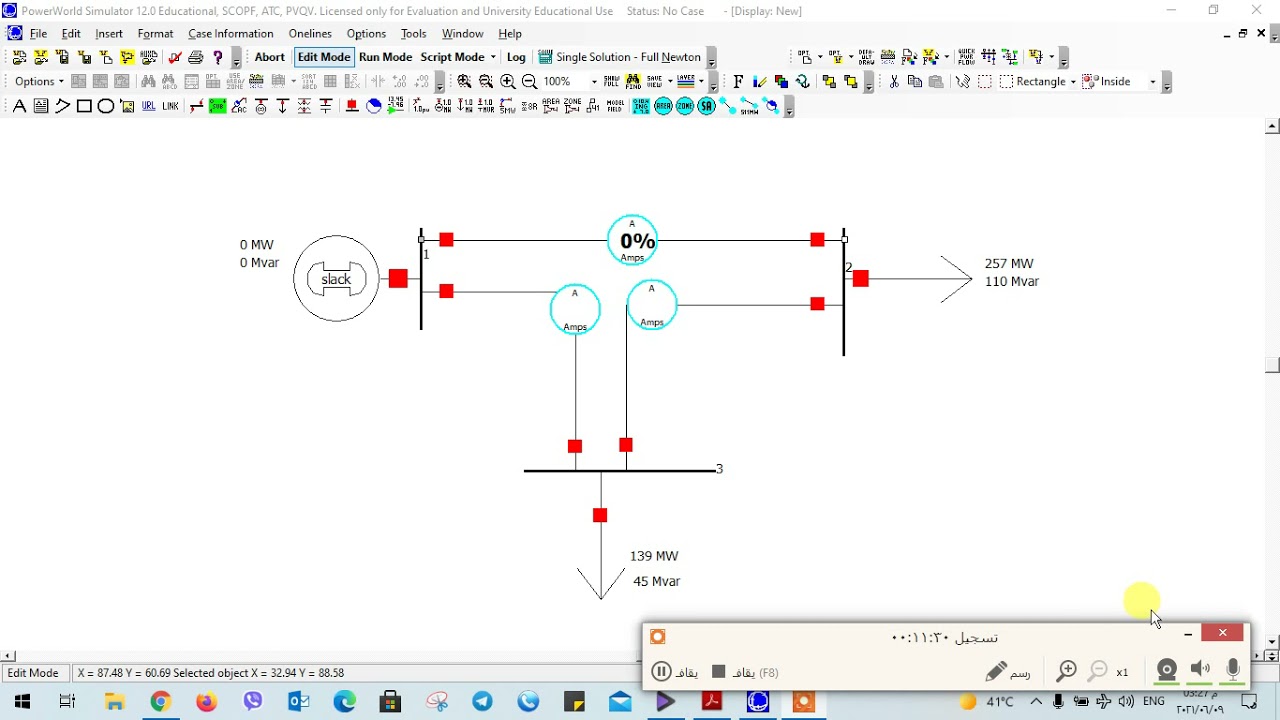Open the Options dropdown in toolbar
Screen dimensions: 1280x720
tap(39, 81)
